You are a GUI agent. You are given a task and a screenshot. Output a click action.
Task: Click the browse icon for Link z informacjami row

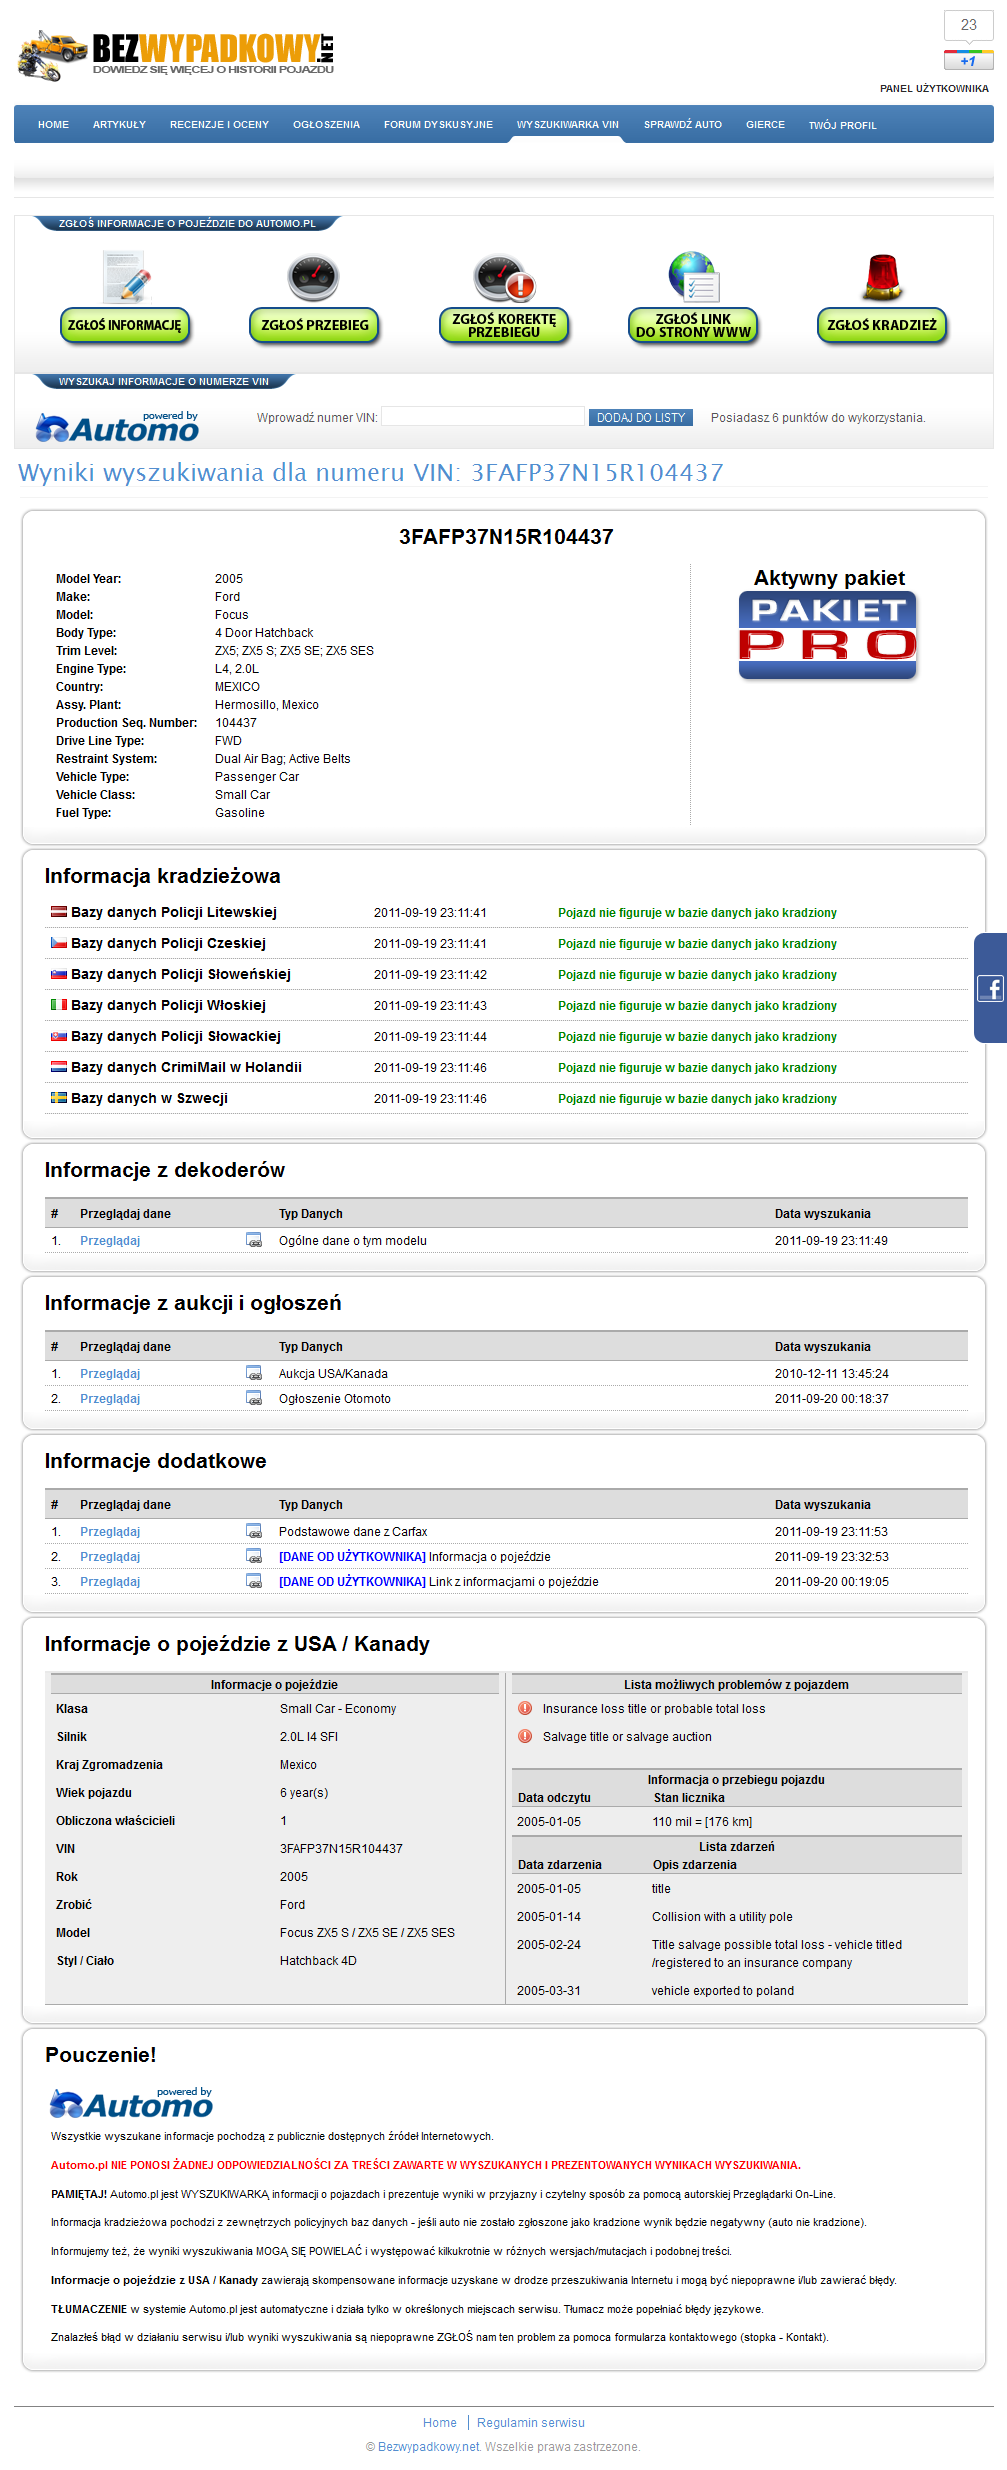[x=254, y=1581]
